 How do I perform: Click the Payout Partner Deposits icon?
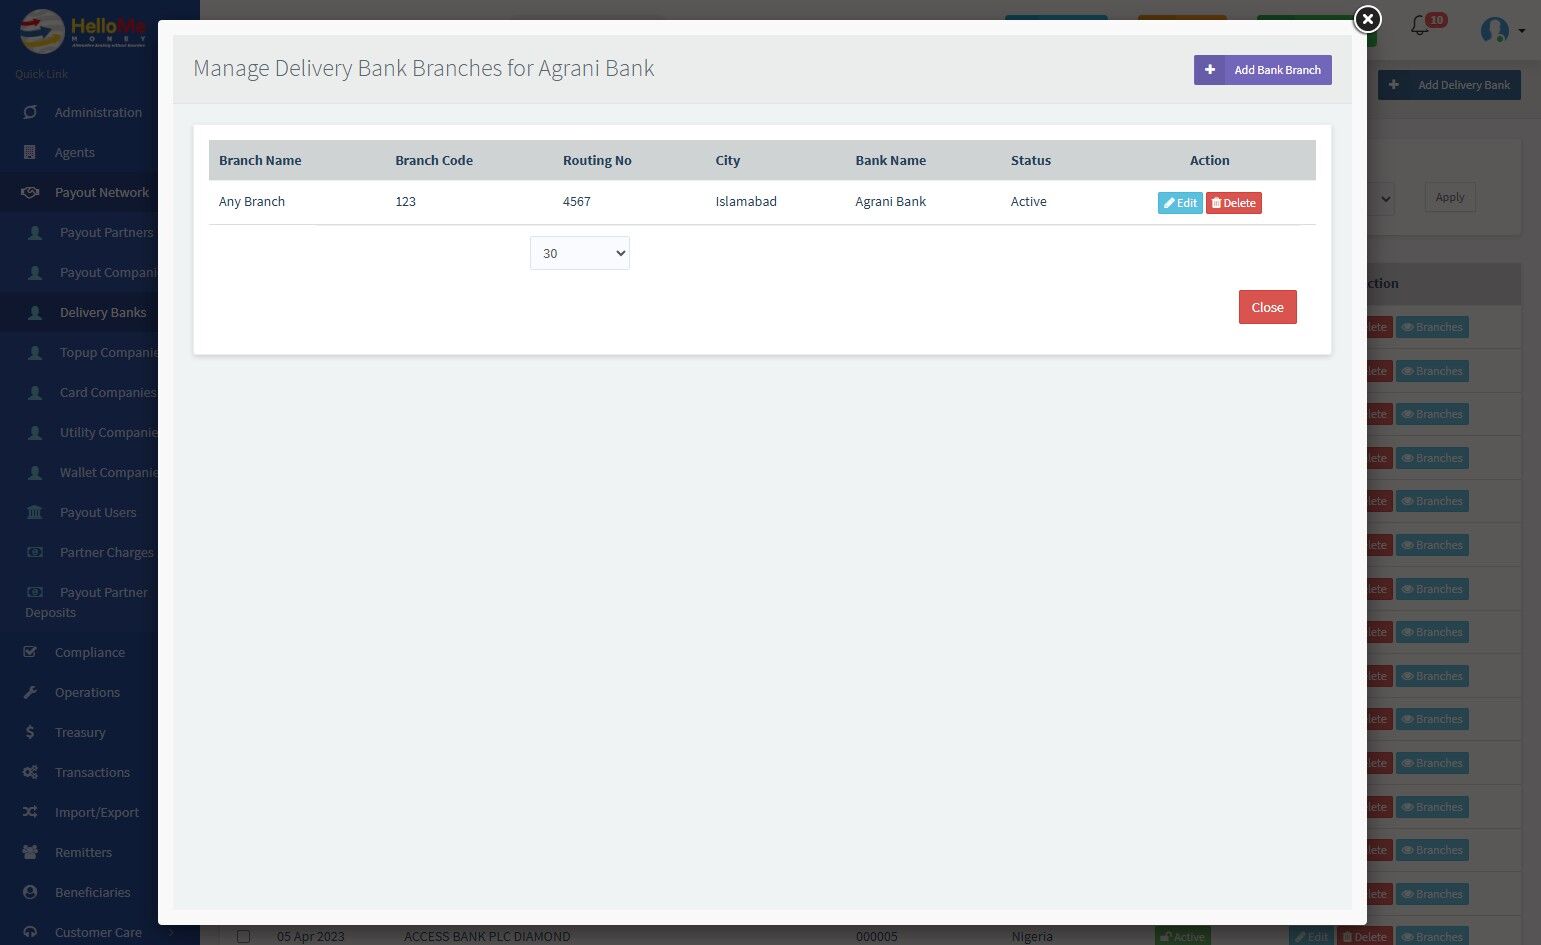(x=35, y=592)
